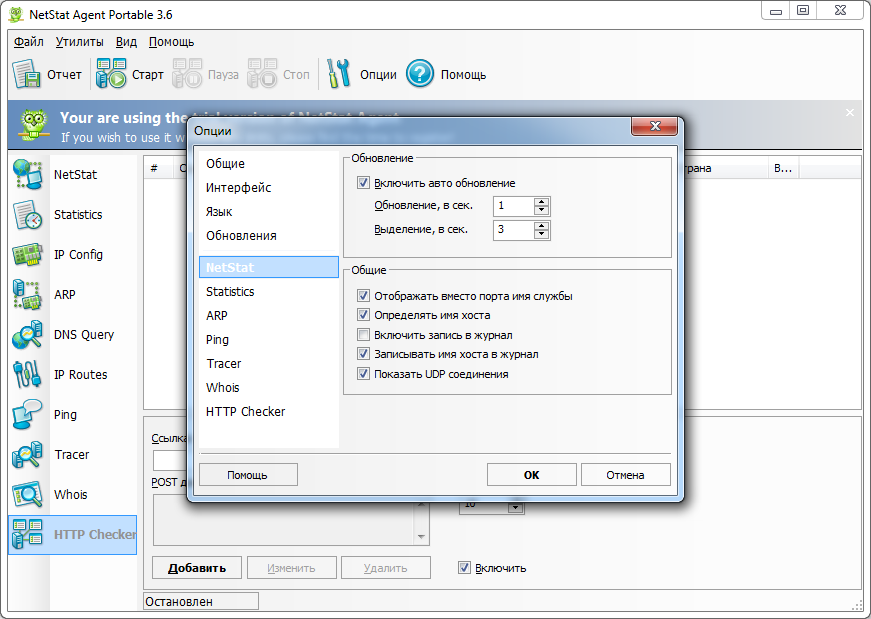Click the blue question mark Помощь icon
Viewport: 871px width, 619px height.
419,74
